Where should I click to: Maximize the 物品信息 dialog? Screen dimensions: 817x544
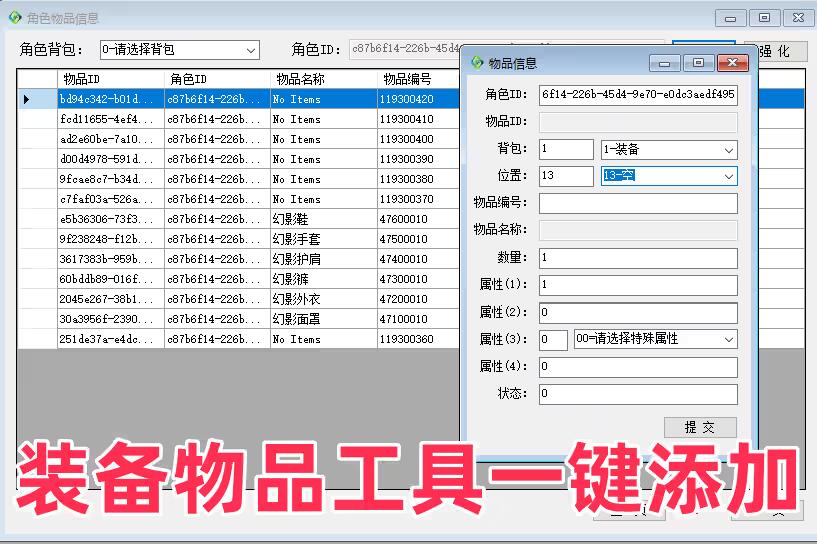pos(699,63)
